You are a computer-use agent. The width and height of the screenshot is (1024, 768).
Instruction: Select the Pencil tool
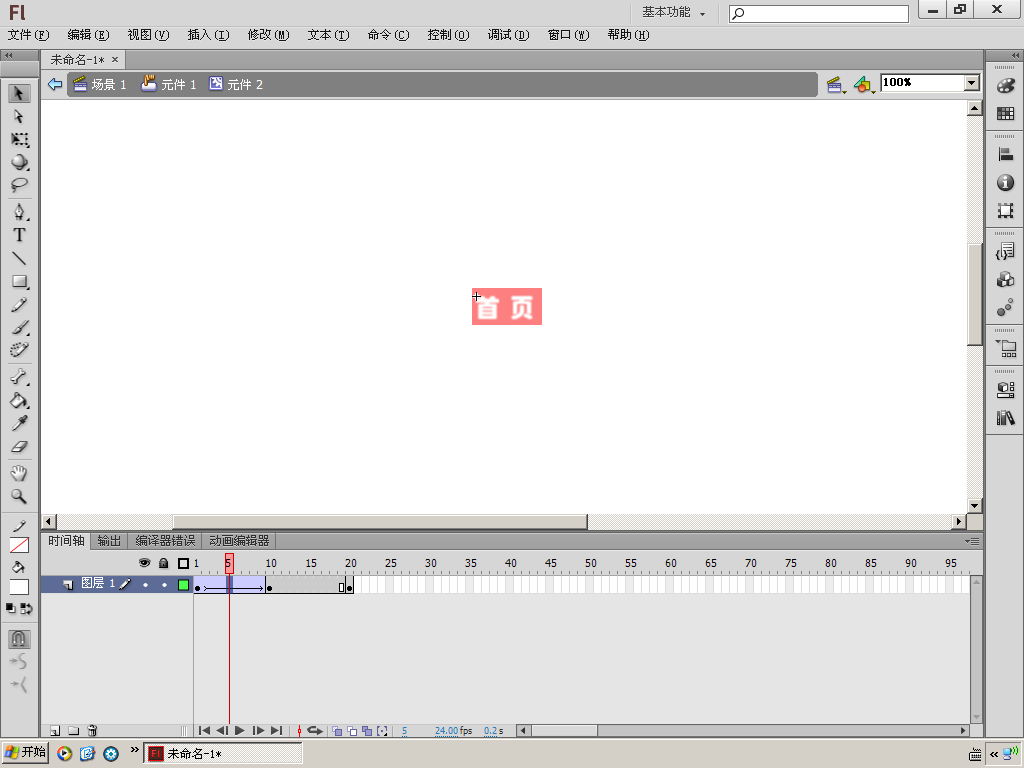[x=19, y=304]
